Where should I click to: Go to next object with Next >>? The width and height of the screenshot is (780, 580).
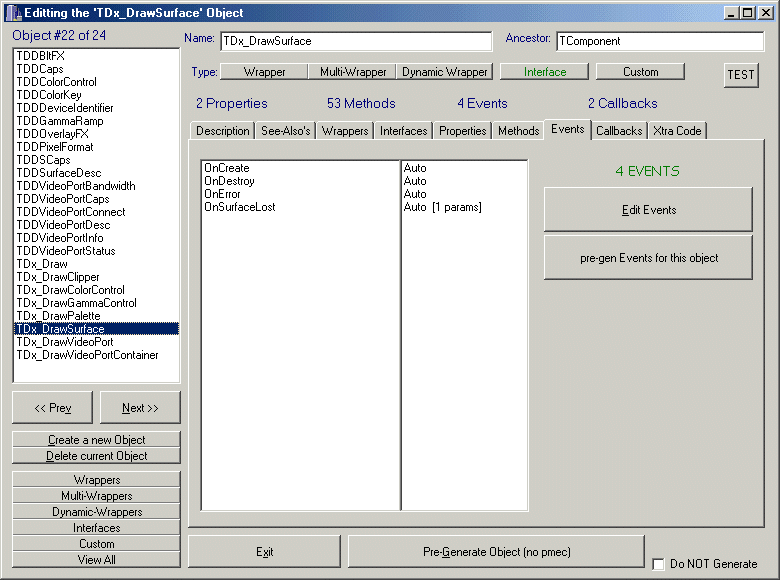tap(140, 408)
